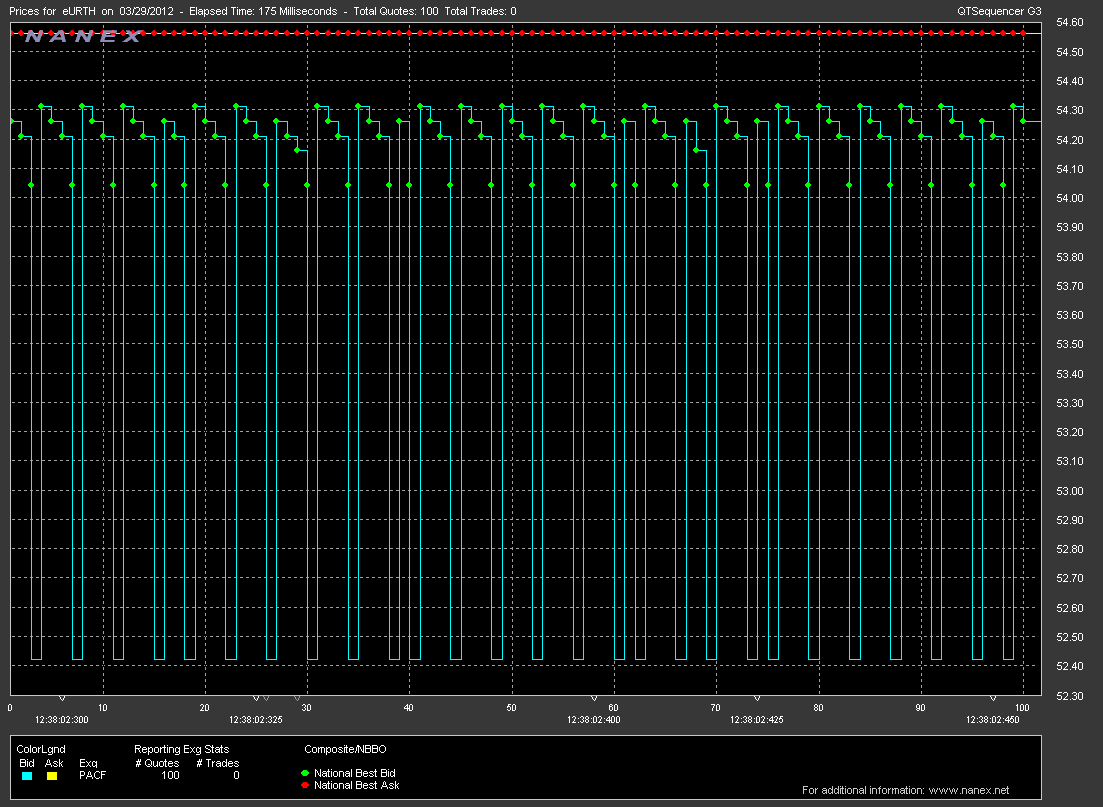Viewport: 1103px width, 807px height.
Task: Click the 12:38:02:425 time label
Action: [x=757, y=720]
